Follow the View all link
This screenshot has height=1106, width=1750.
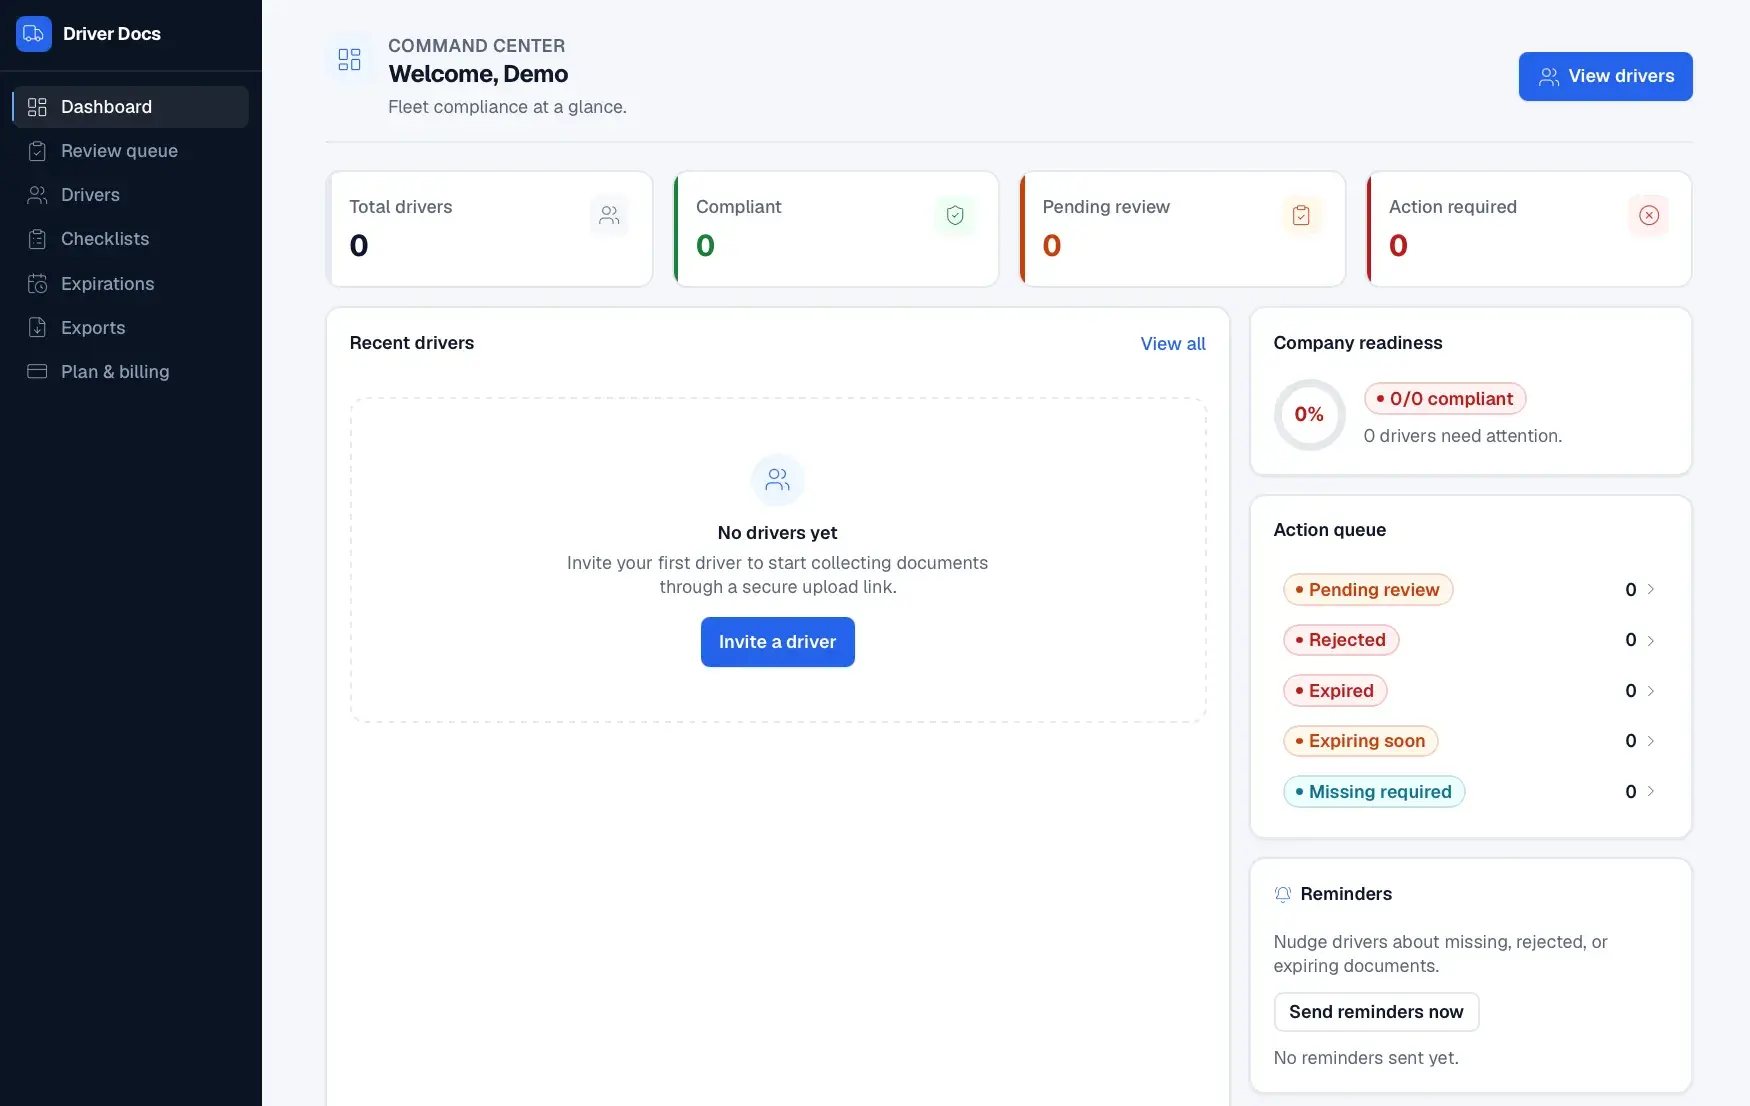pos(1173,344)
